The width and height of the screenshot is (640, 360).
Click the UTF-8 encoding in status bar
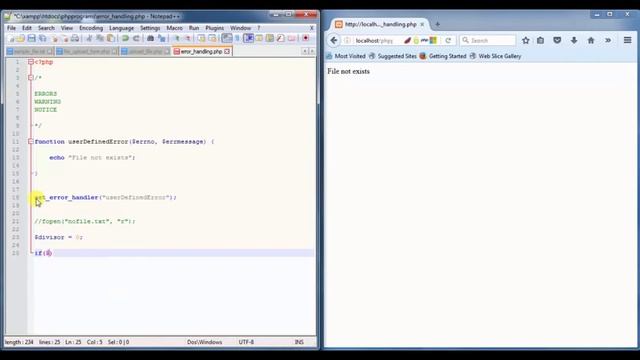pyautogui.click(x=246, y=342)
